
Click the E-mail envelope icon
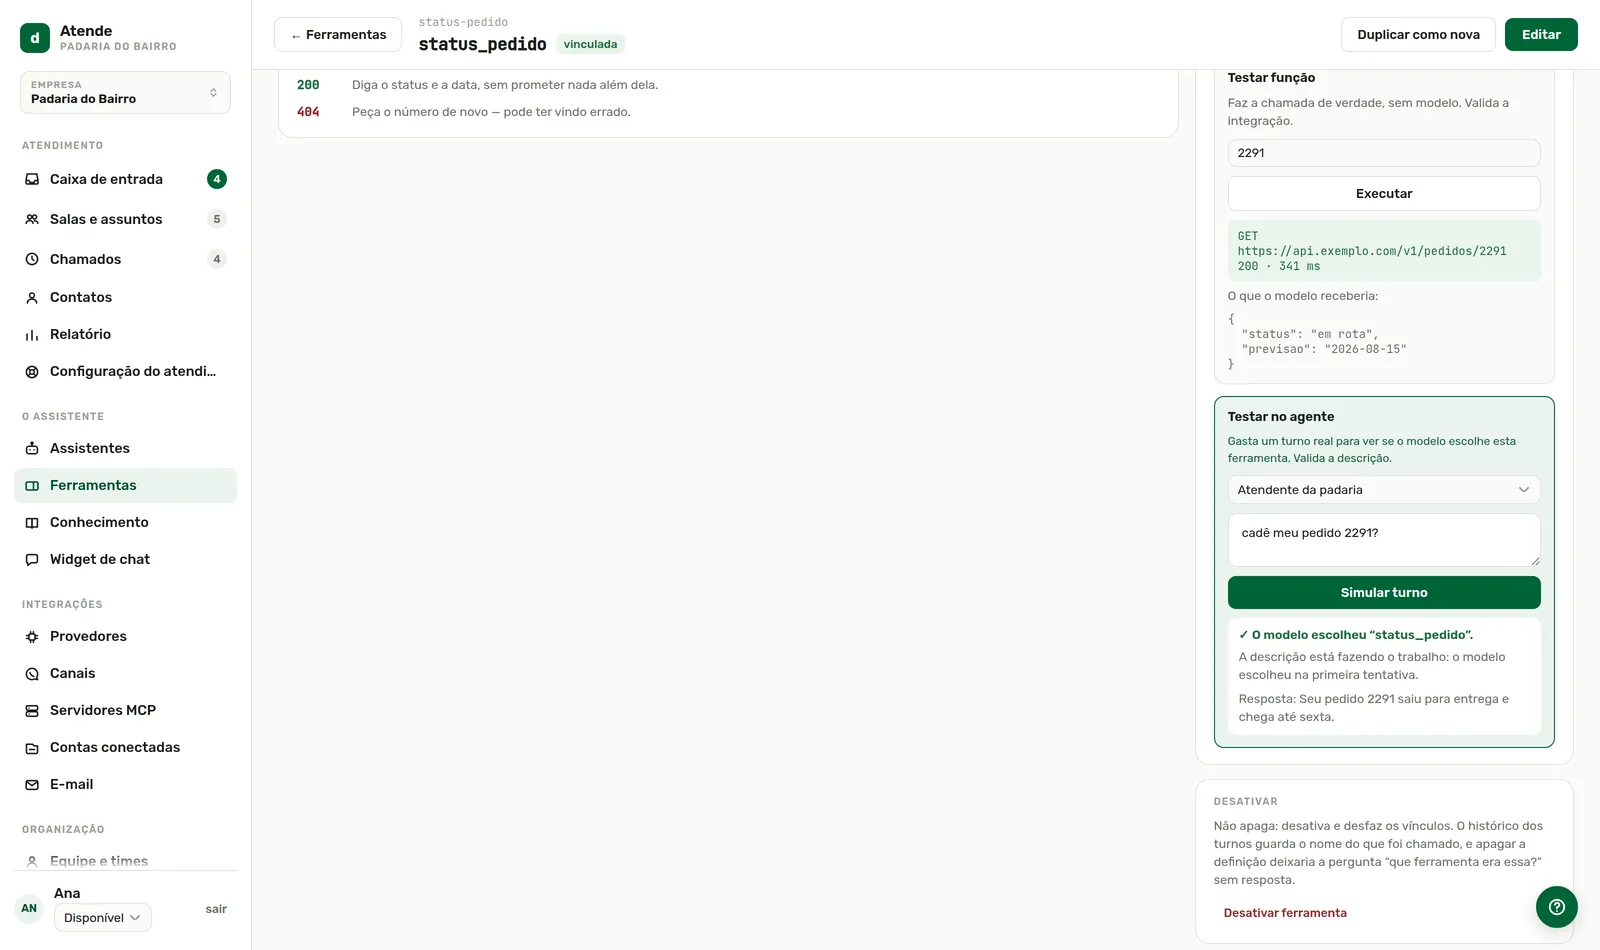(32, 784)
